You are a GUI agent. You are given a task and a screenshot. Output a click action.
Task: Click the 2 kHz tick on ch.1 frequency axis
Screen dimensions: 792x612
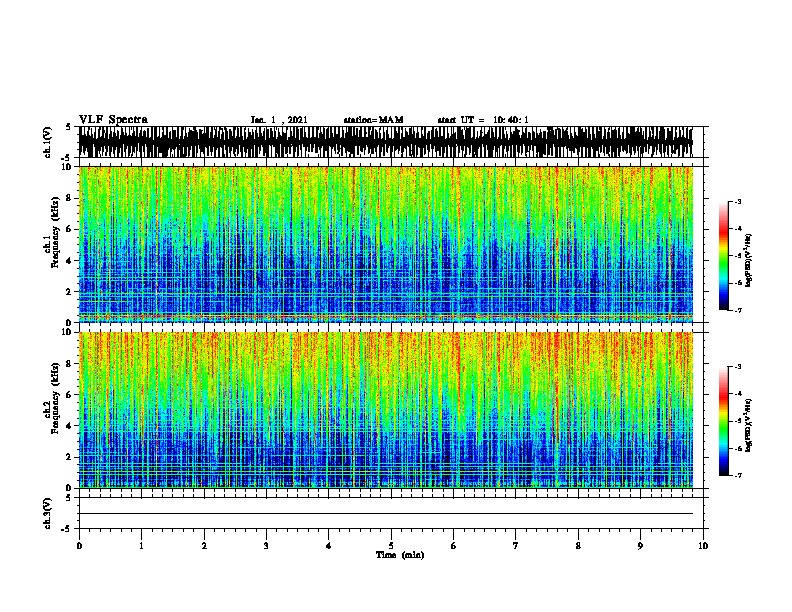tap(70, 292)
